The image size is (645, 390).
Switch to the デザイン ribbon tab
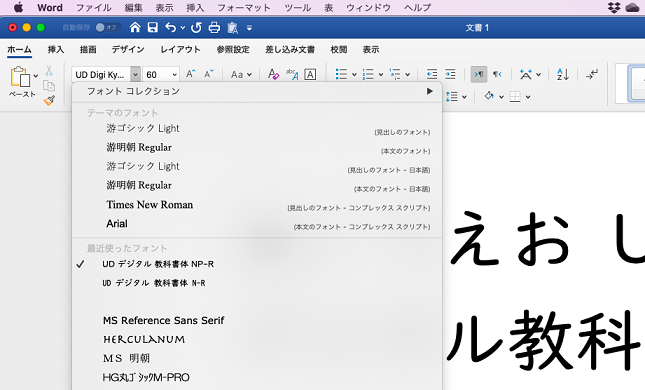[x=128, y=49]
